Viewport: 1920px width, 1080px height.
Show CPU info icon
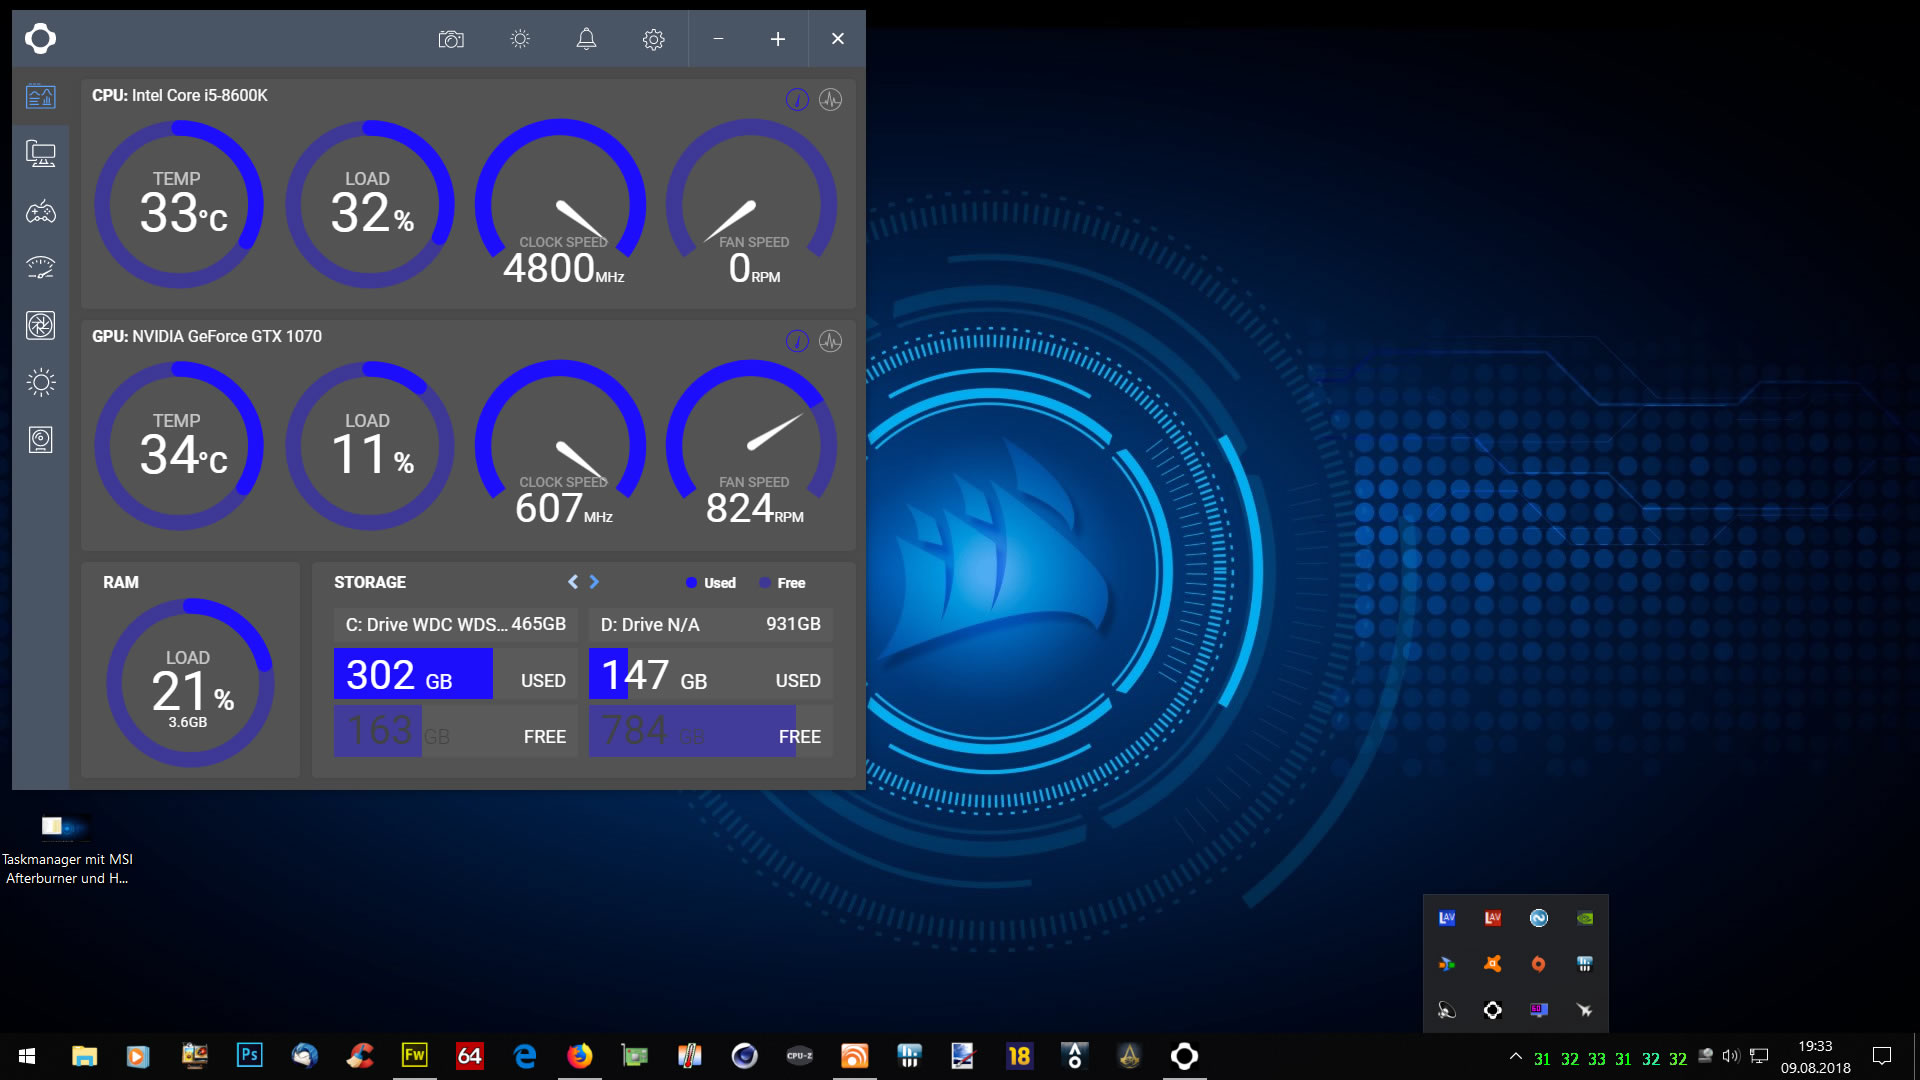797,99
